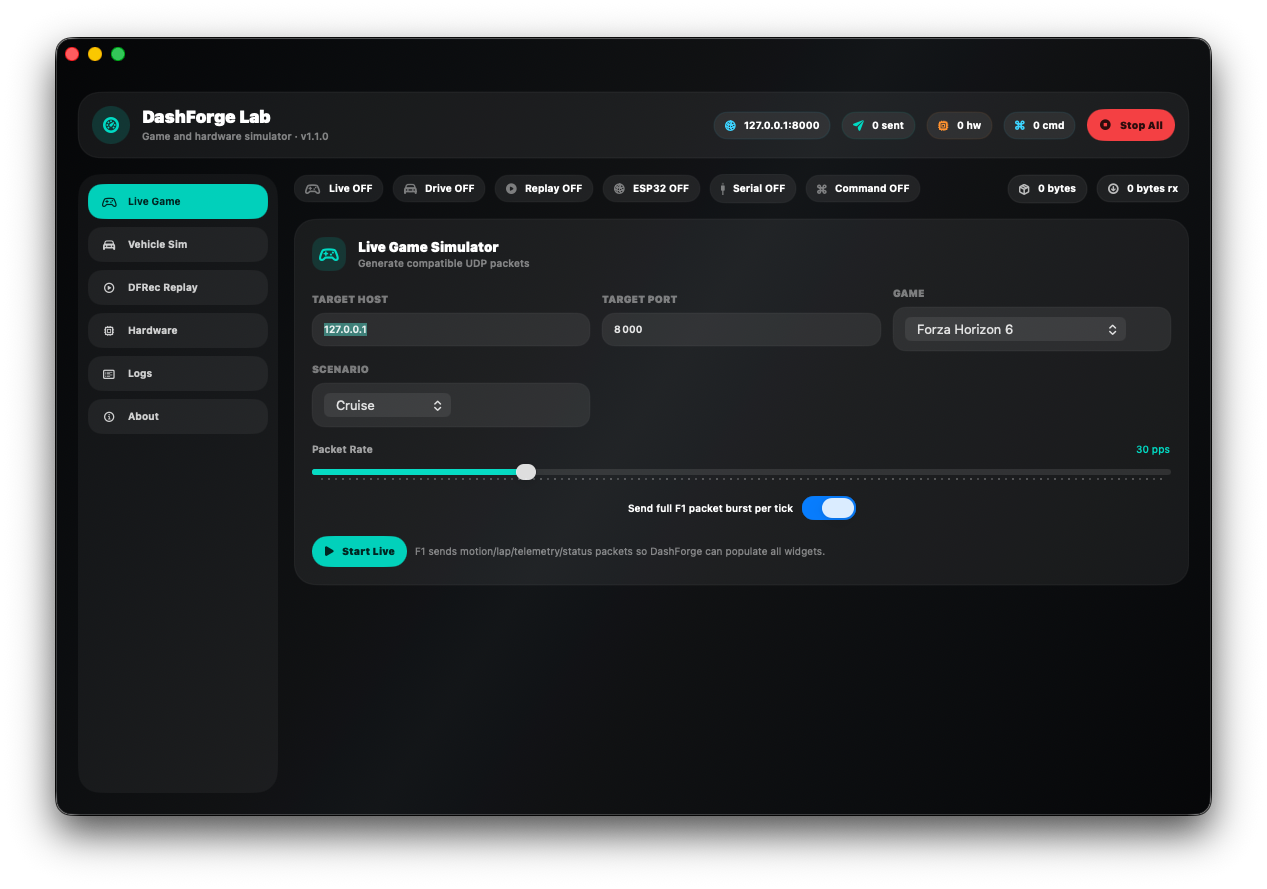Go to Hardware section

(178, 330)
